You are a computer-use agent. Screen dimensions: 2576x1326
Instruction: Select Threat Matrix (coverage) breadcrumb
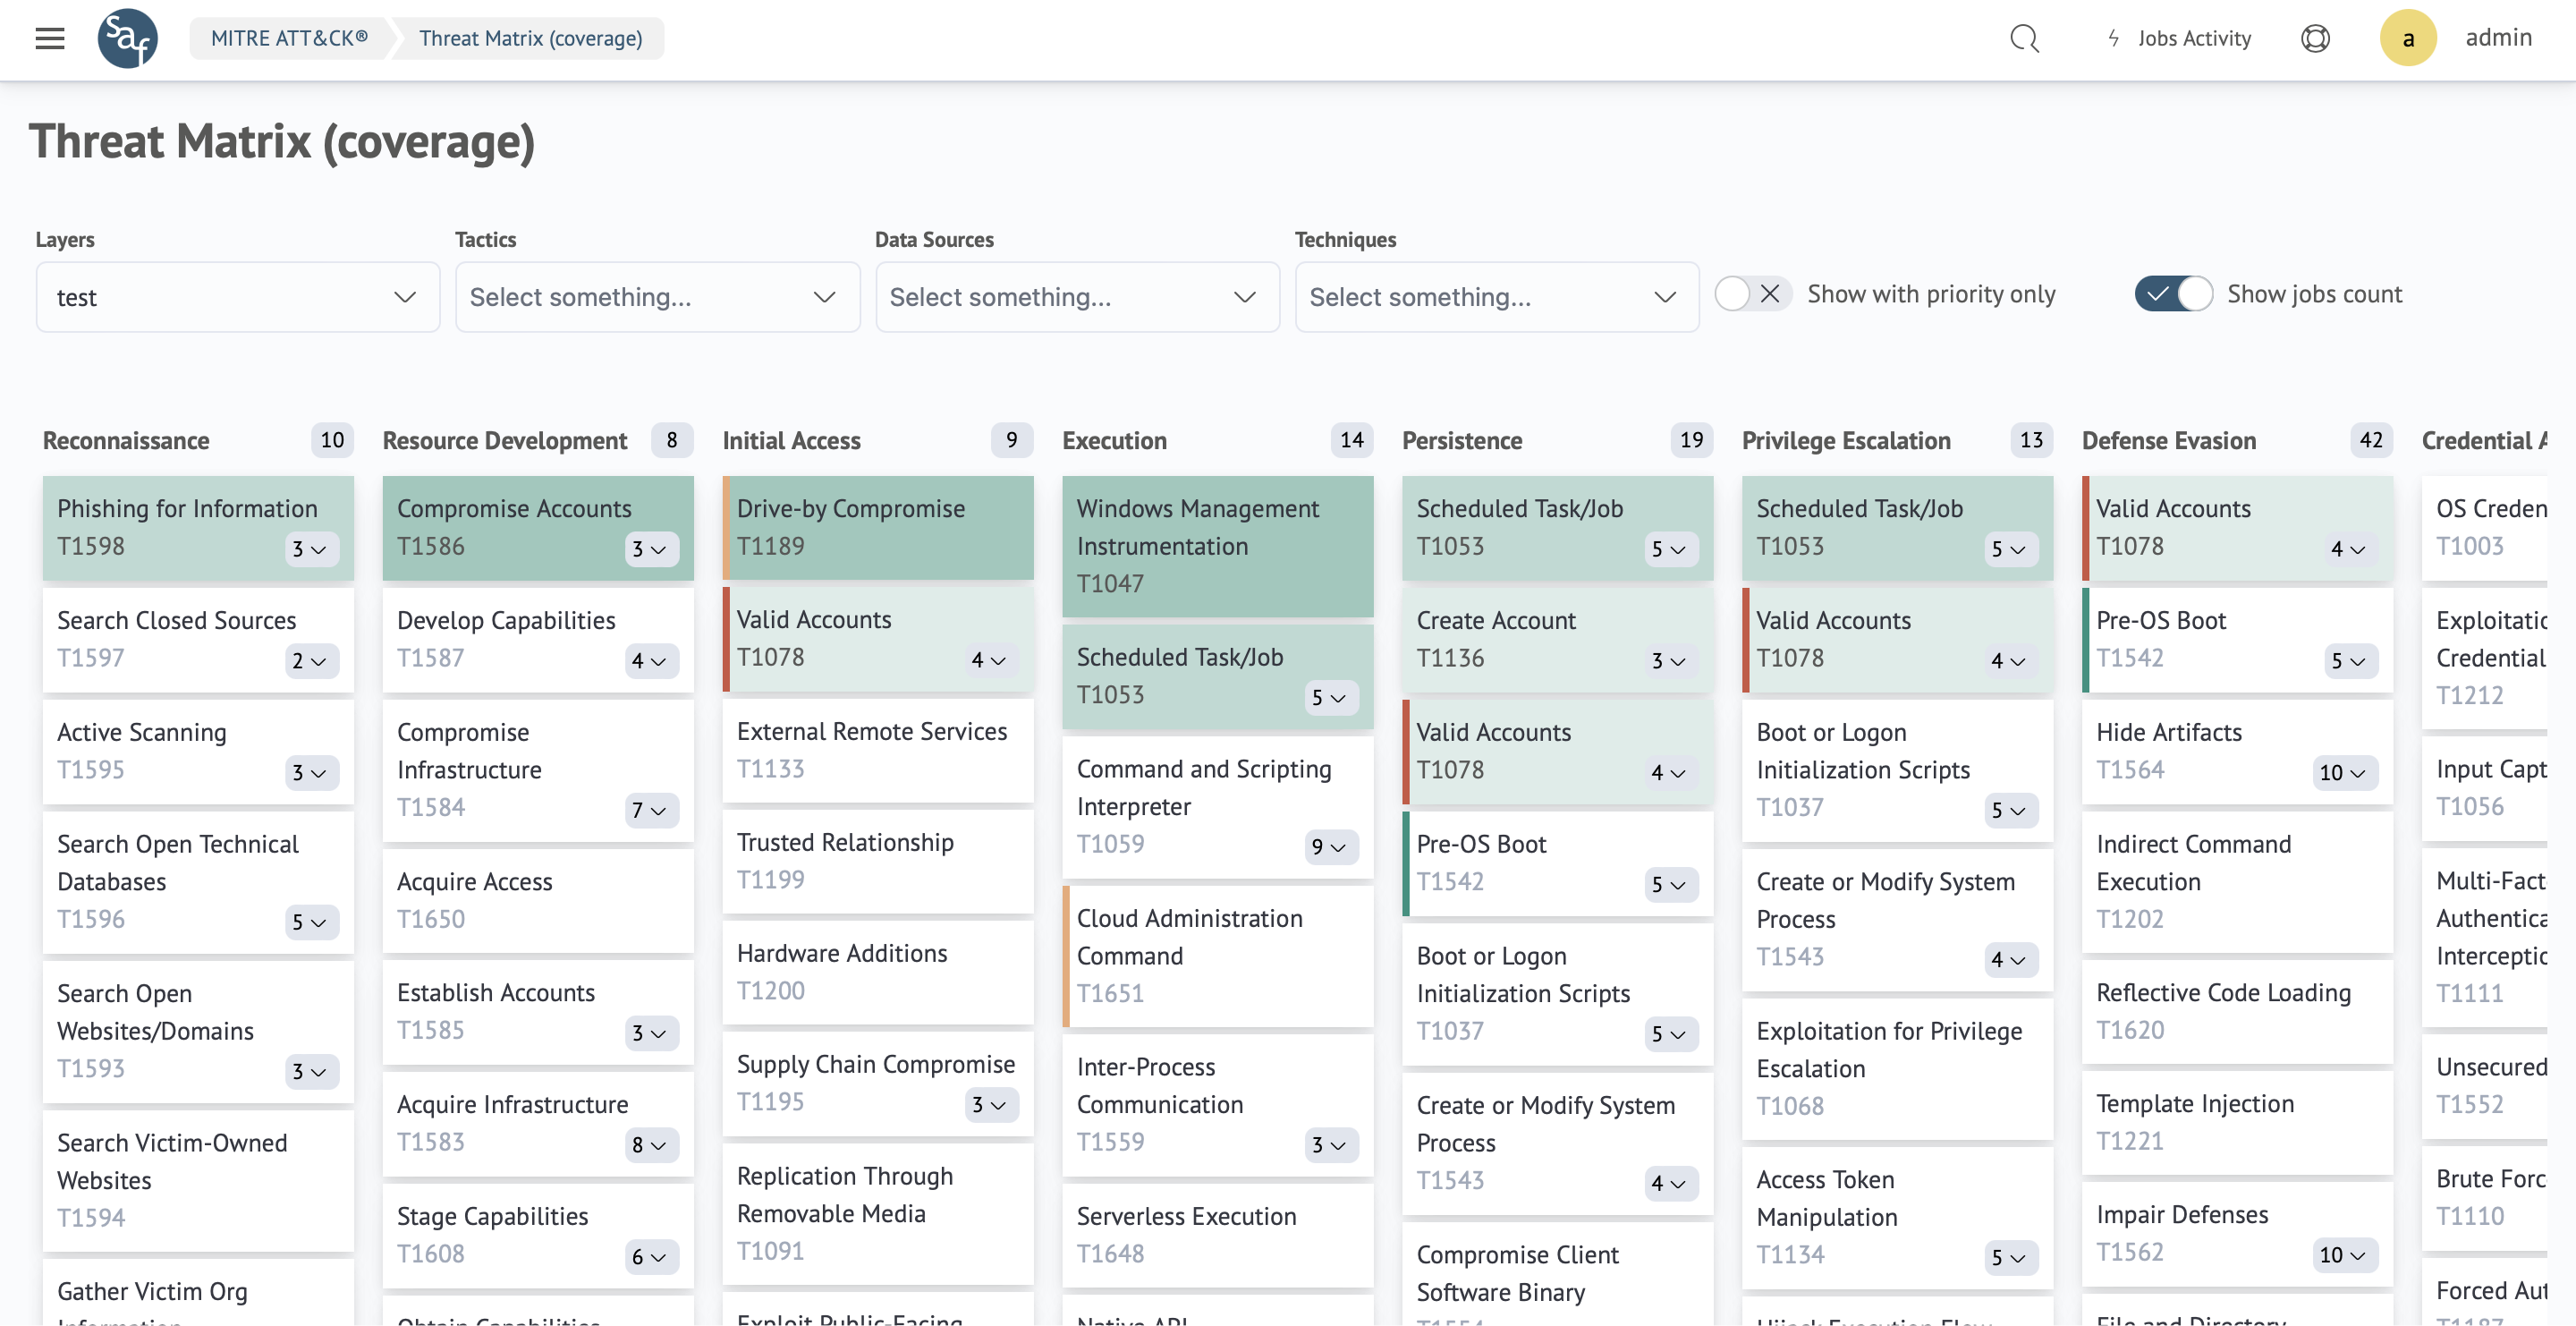[530, 38]
